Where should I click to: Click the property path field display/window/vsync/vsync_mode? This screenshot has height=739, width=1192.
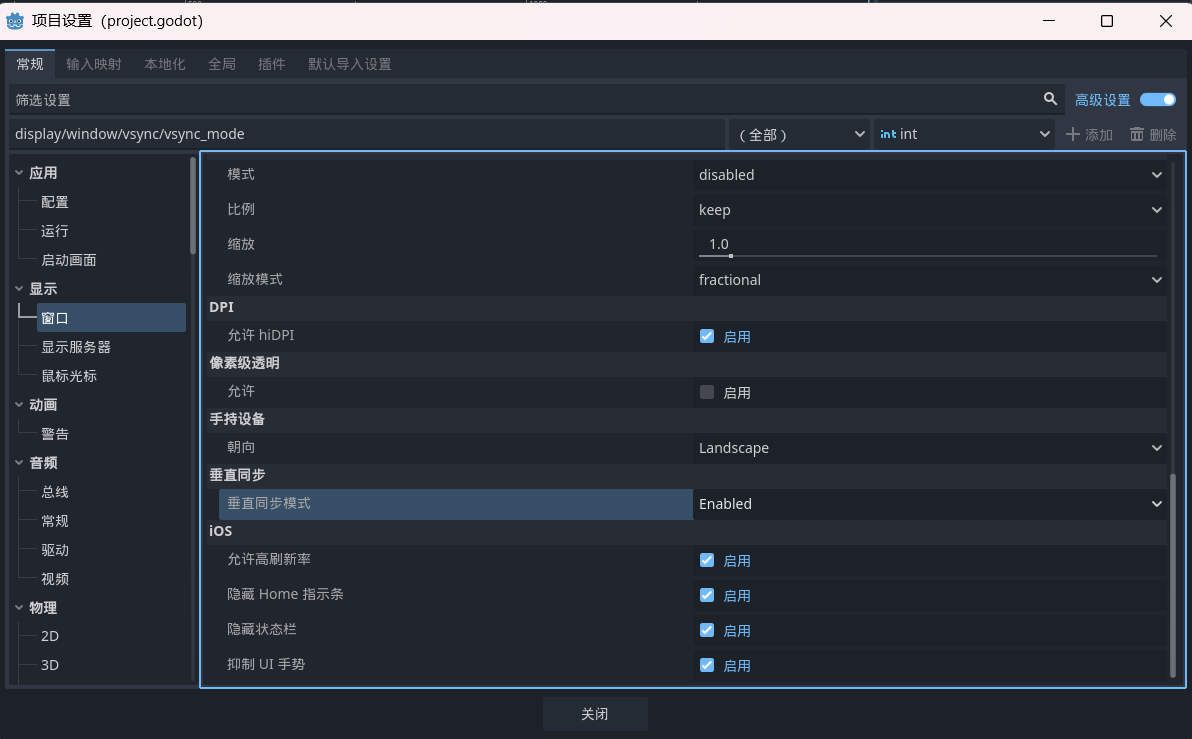click(367, 134)
